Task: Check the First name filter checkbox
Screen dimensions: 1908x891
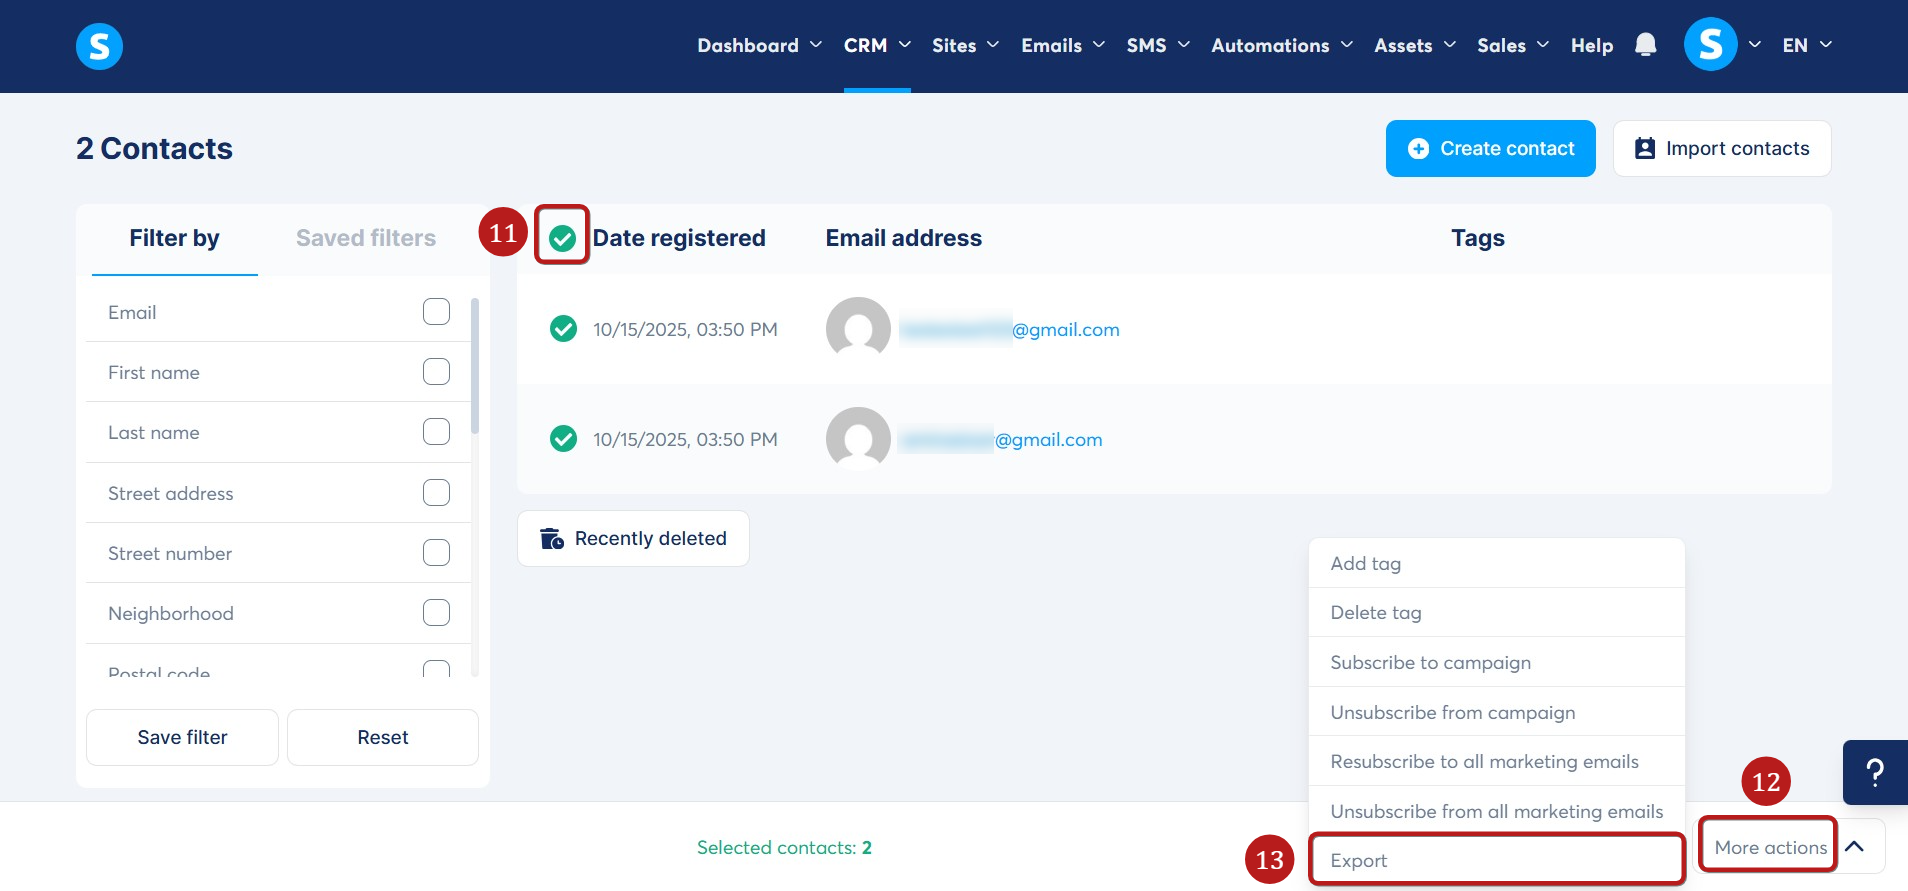Action: pos(436,372)
